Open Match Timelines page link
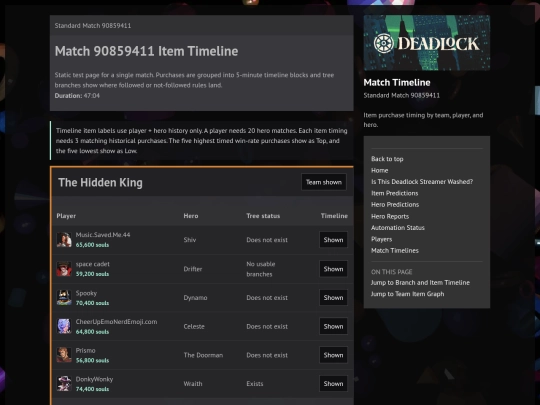 click(x=395, y=250)
